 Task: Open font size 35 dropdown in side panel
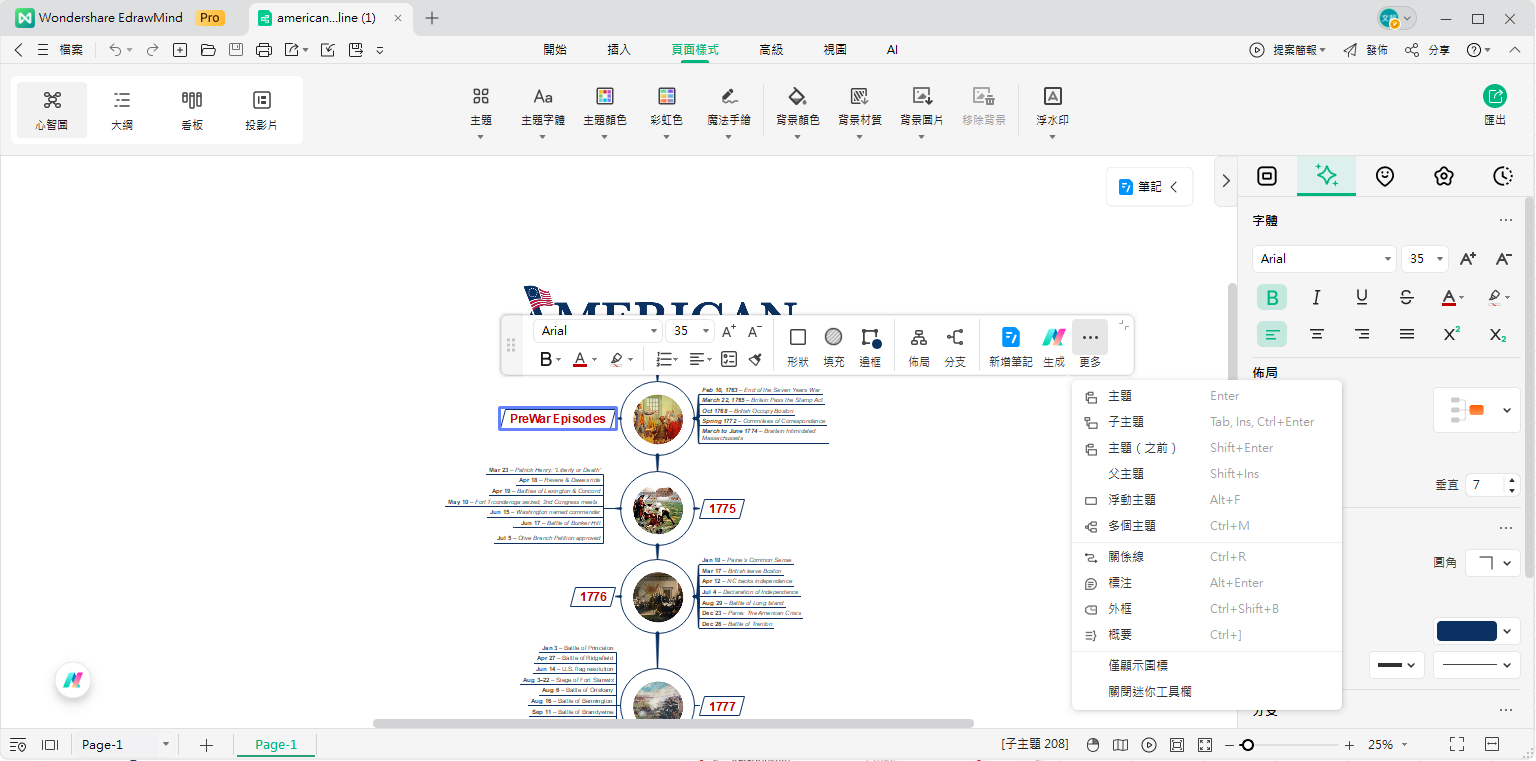point(1440,259)
